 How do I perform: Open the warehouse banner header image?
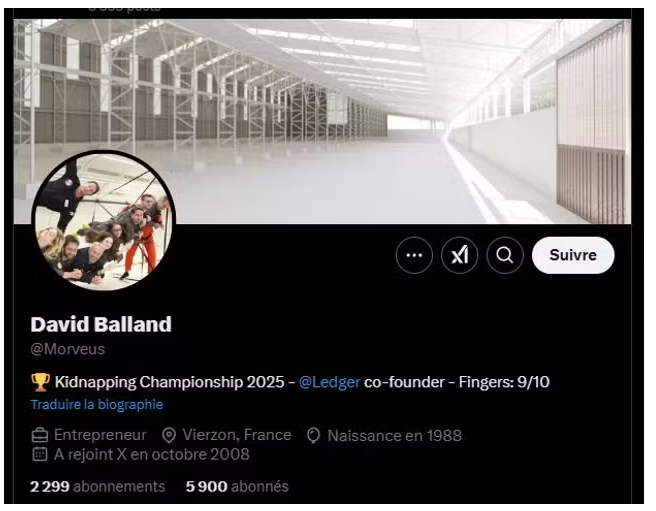pyautogui.click(x=322, y=121)
